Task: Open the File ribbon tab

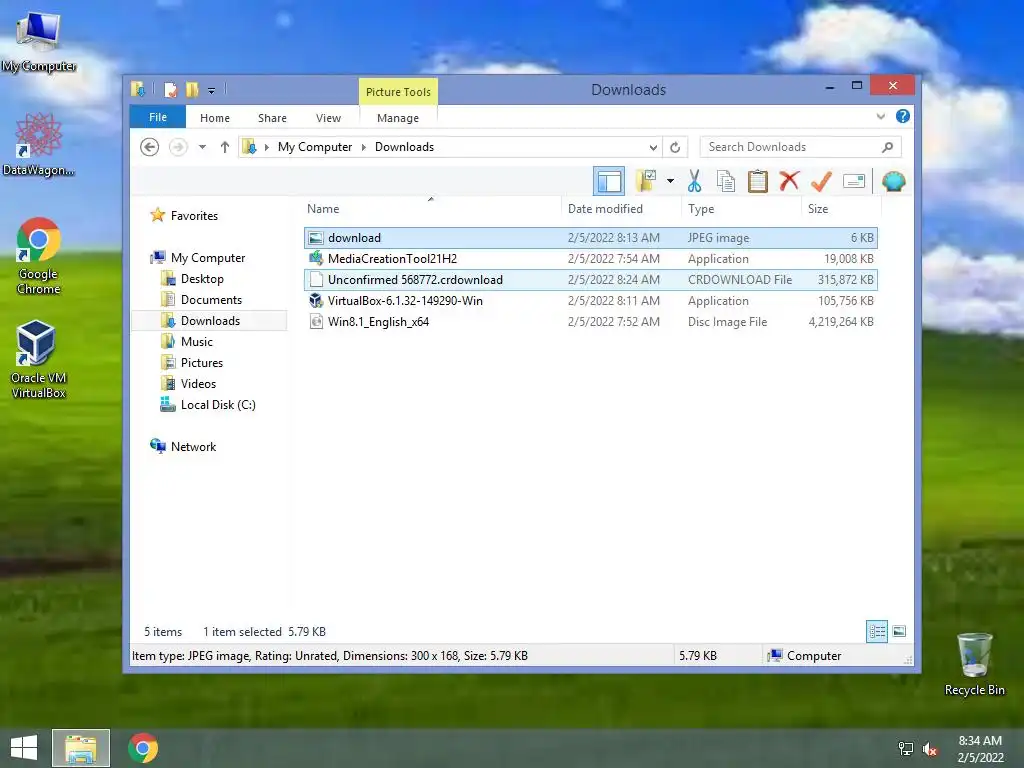Action: coord(158,117)
